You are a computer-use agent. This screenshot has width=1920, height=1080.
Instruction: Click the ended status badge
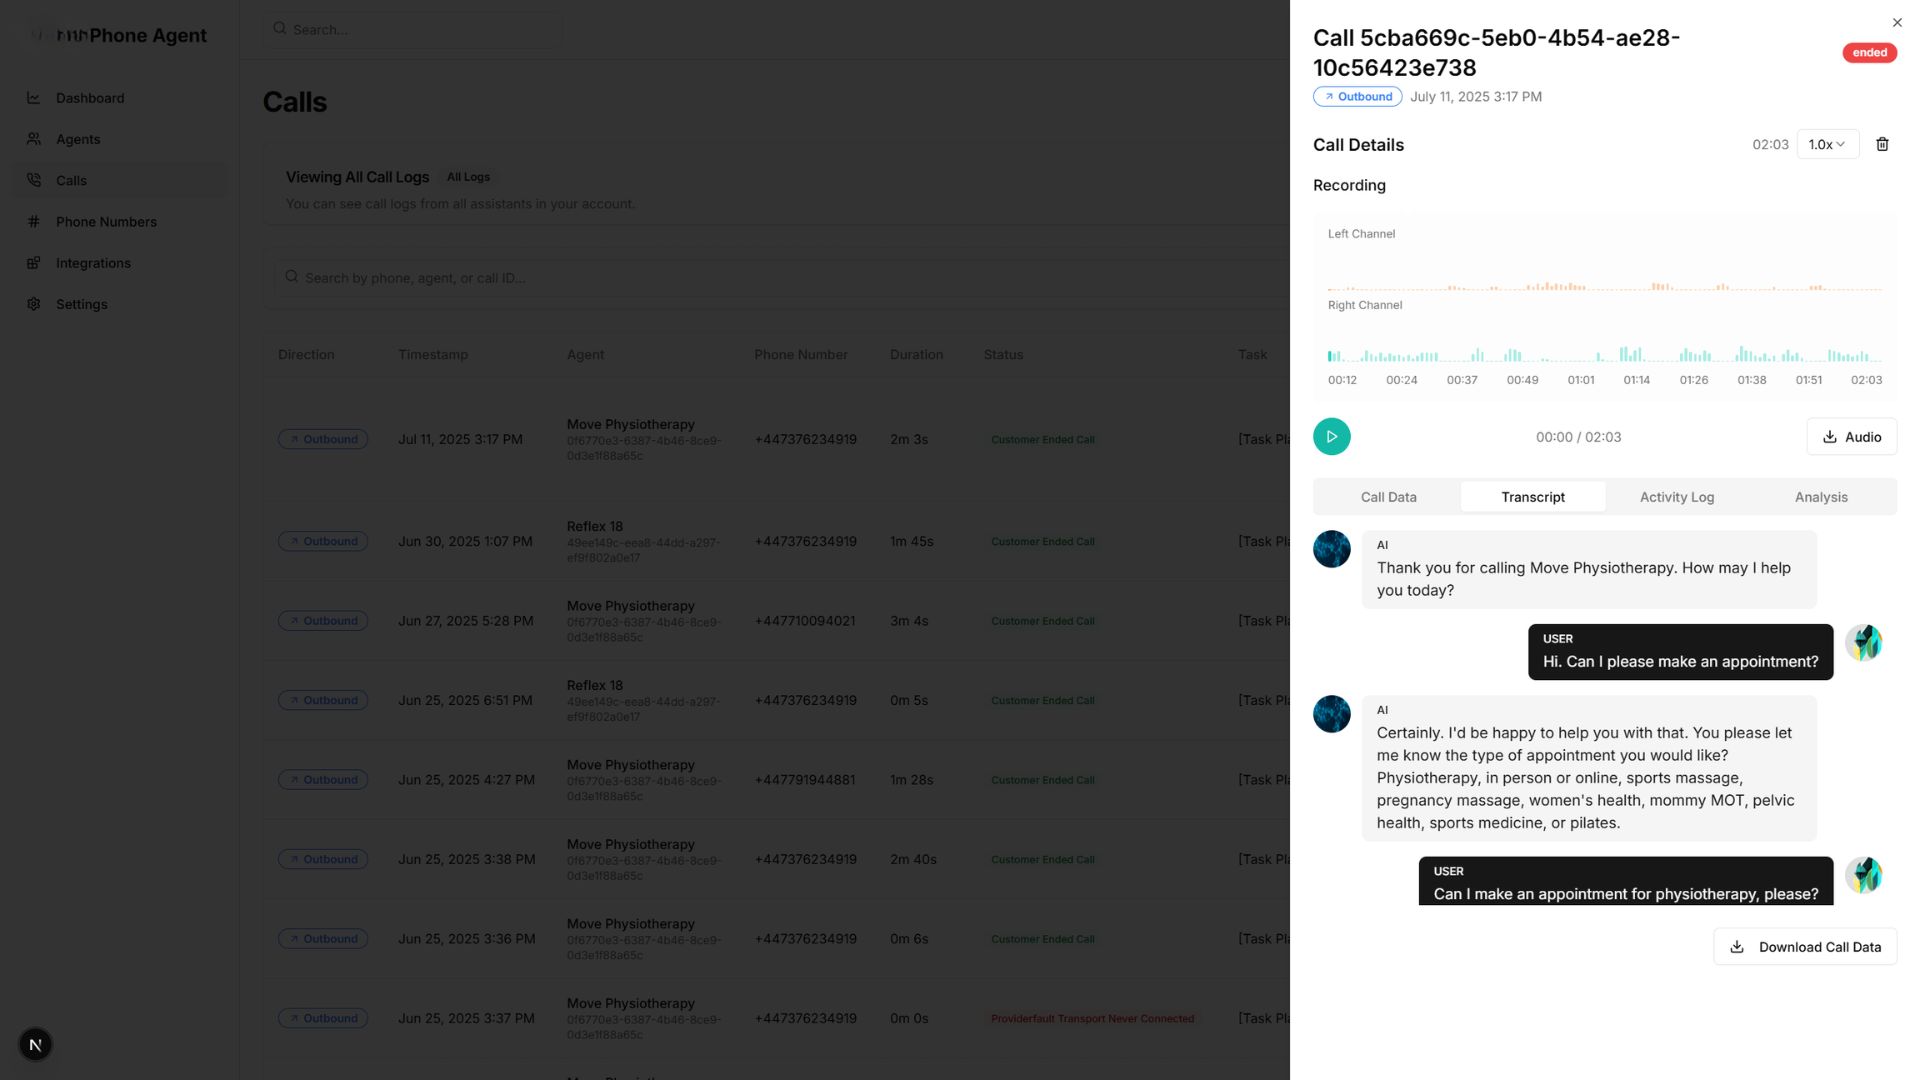(x=1869, y=53)
